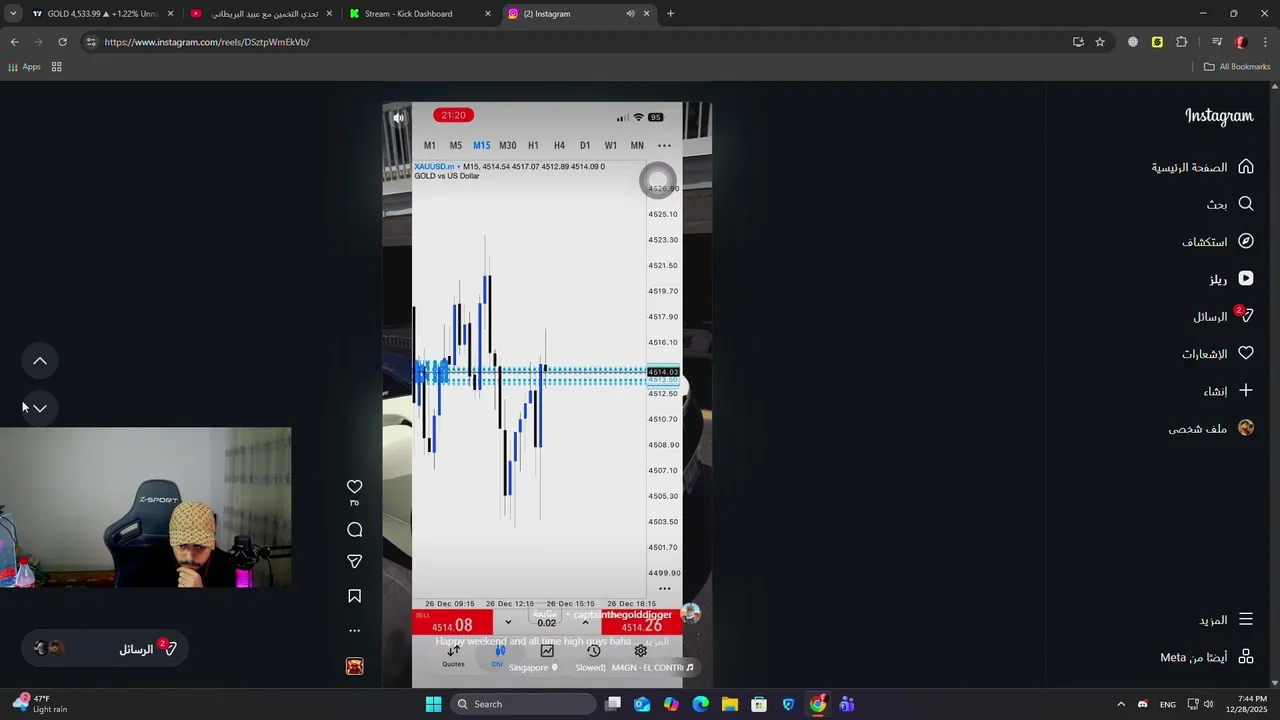
Task: Open Microsoft Edge from taskbar
Action: 700,704
